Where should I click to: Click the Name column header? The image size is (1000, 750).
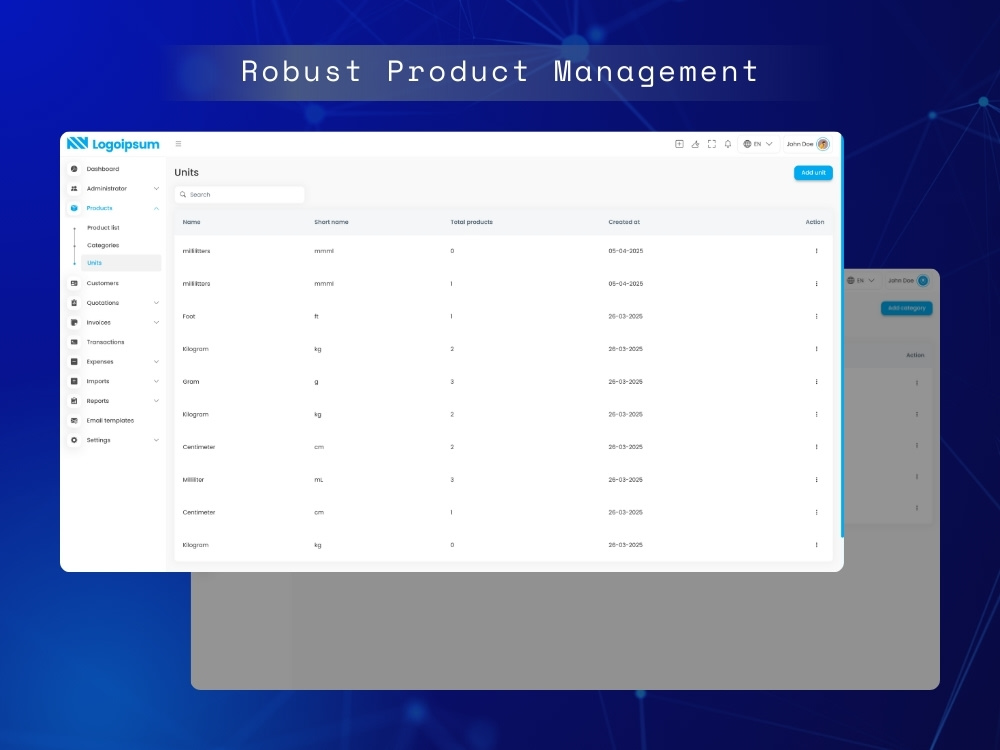point(191,222)
